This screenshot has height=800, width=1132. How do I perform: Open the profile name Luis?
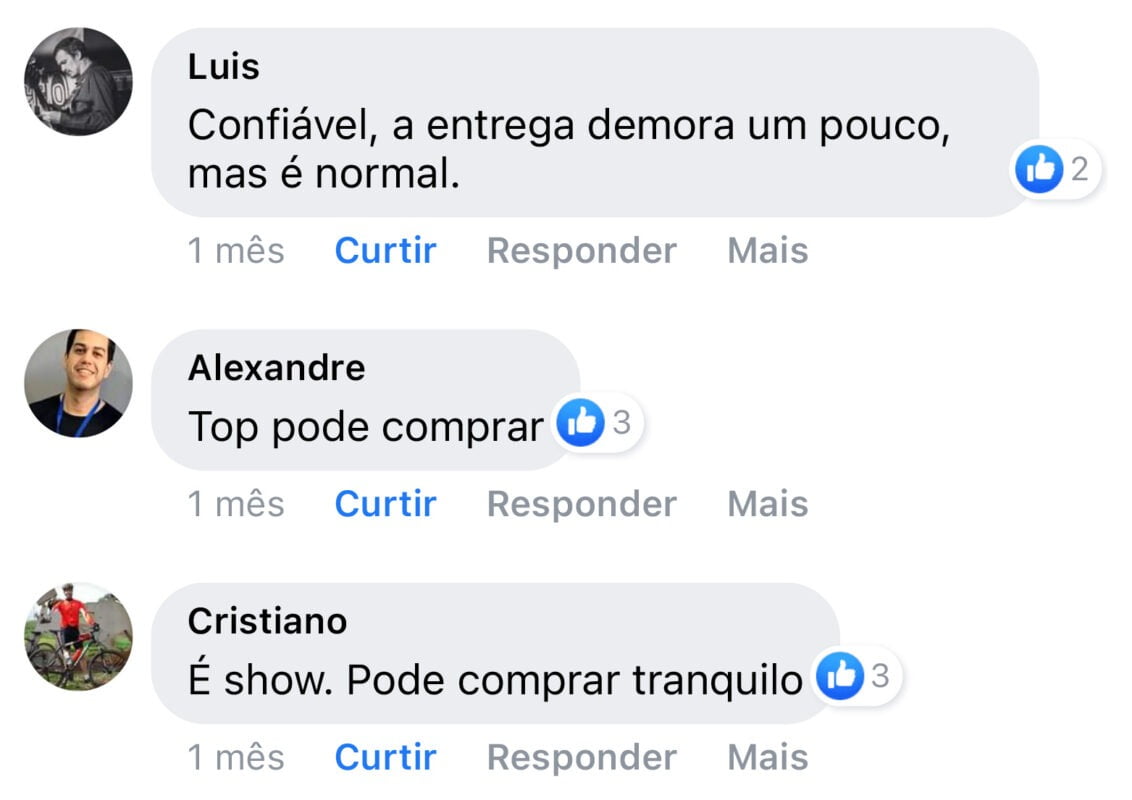223,67
